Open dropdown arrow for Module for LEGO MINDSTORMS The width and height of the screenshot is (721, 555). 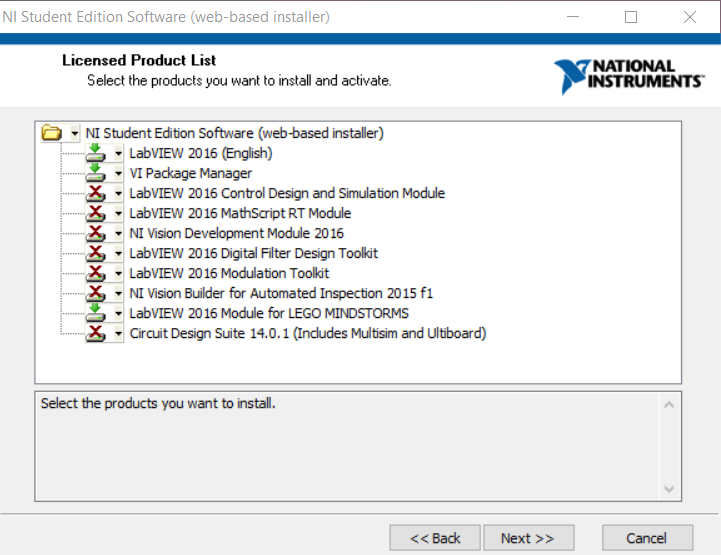point(119,314)
